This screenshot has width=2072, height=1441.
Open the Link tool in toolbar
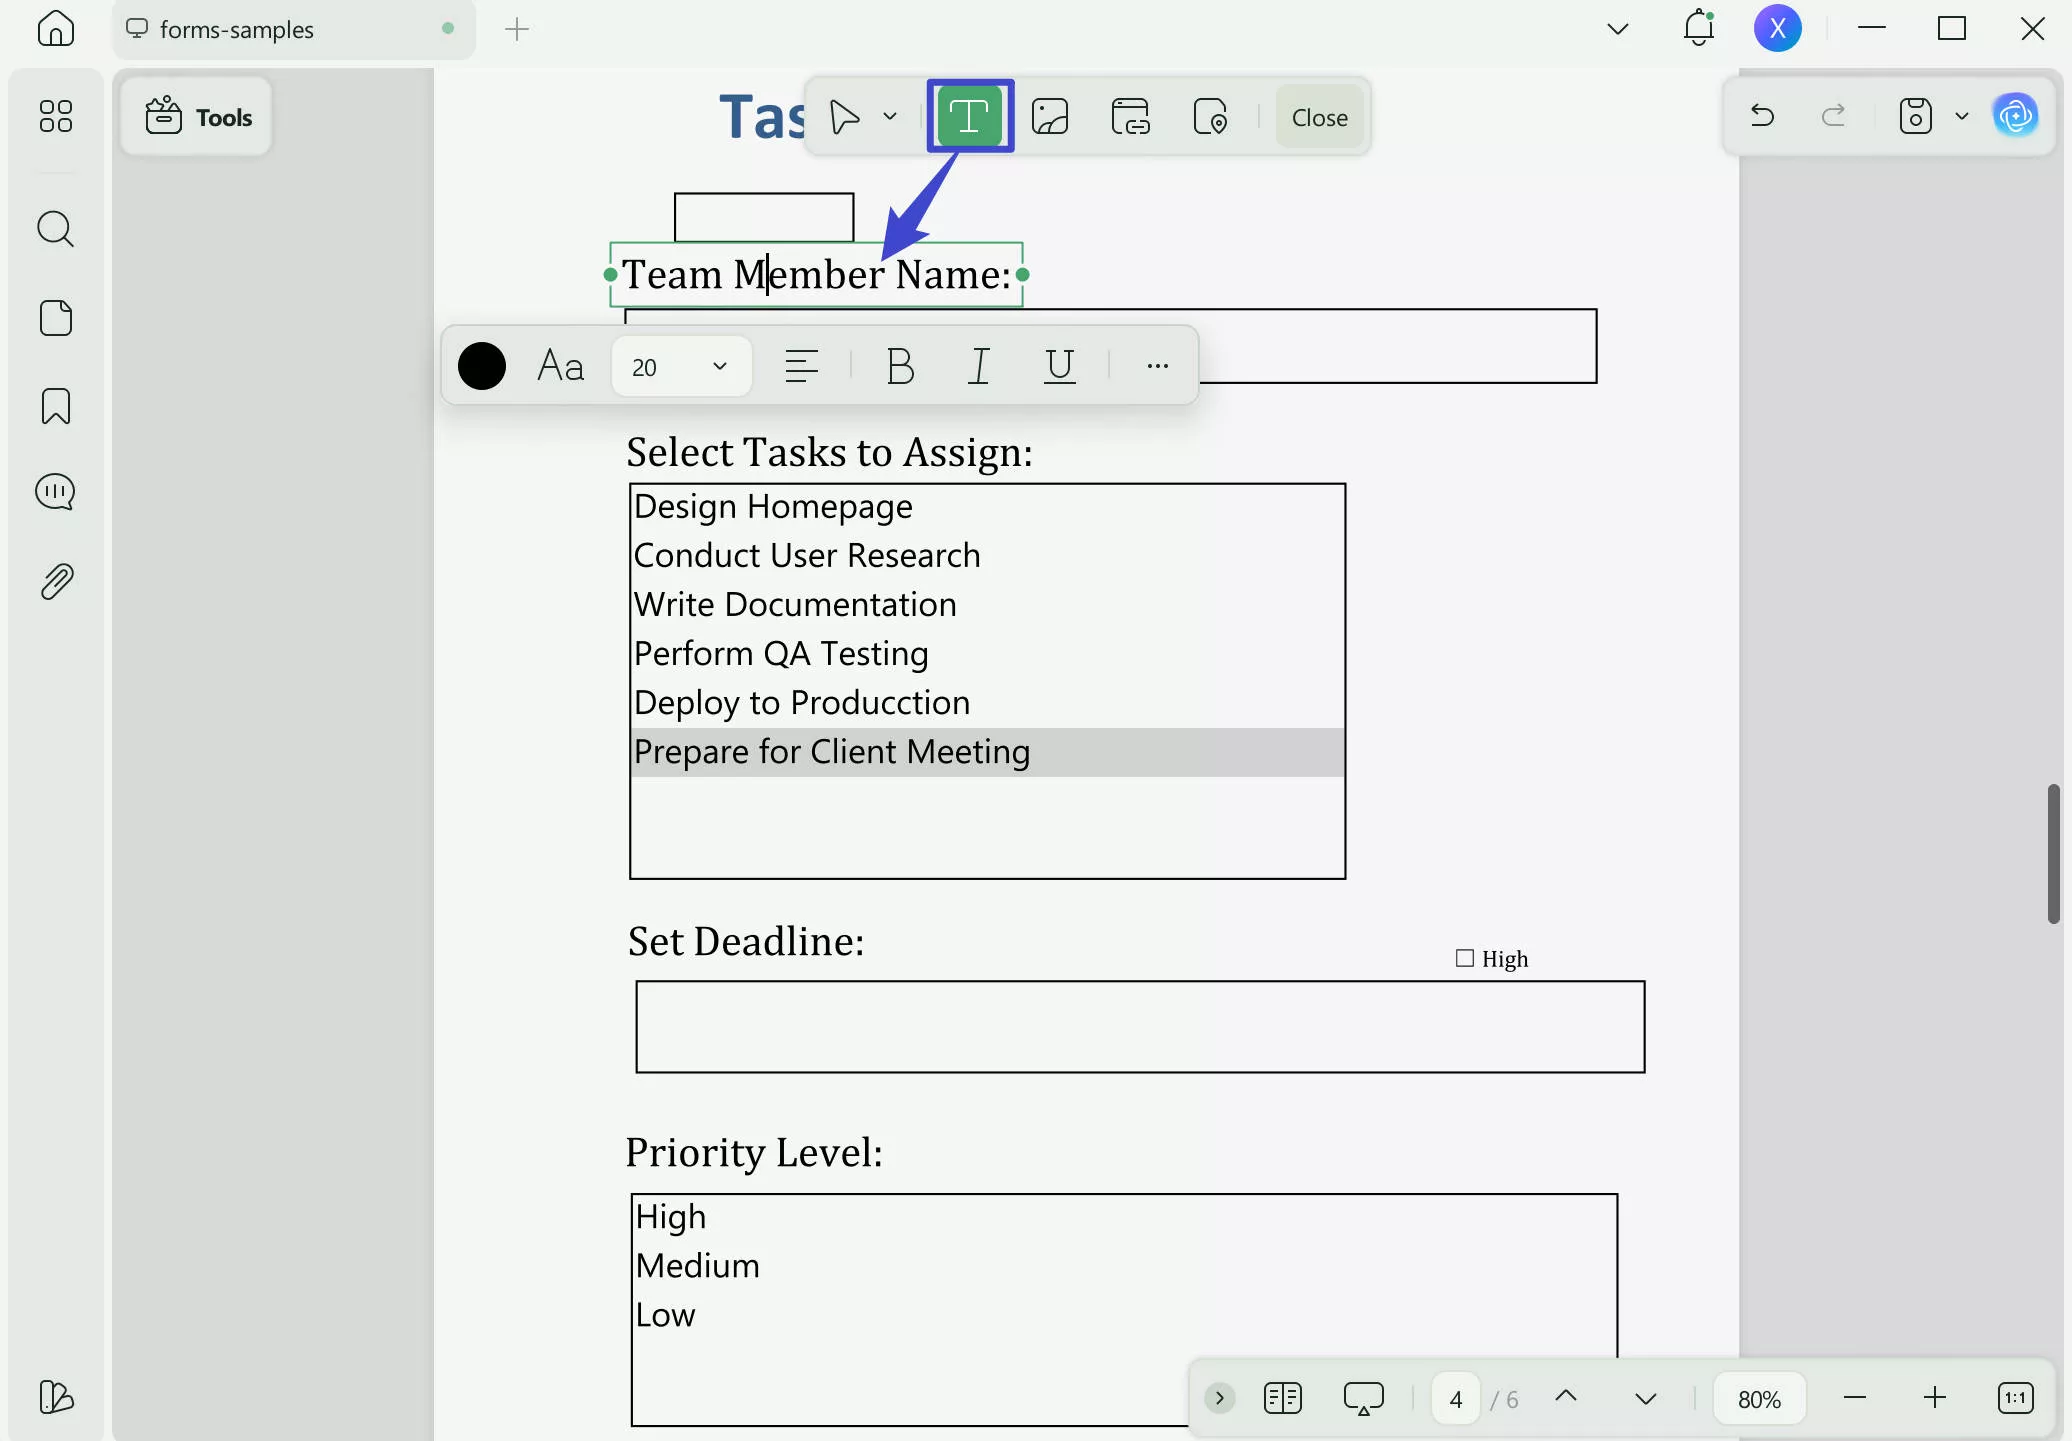coord(1130,117)
